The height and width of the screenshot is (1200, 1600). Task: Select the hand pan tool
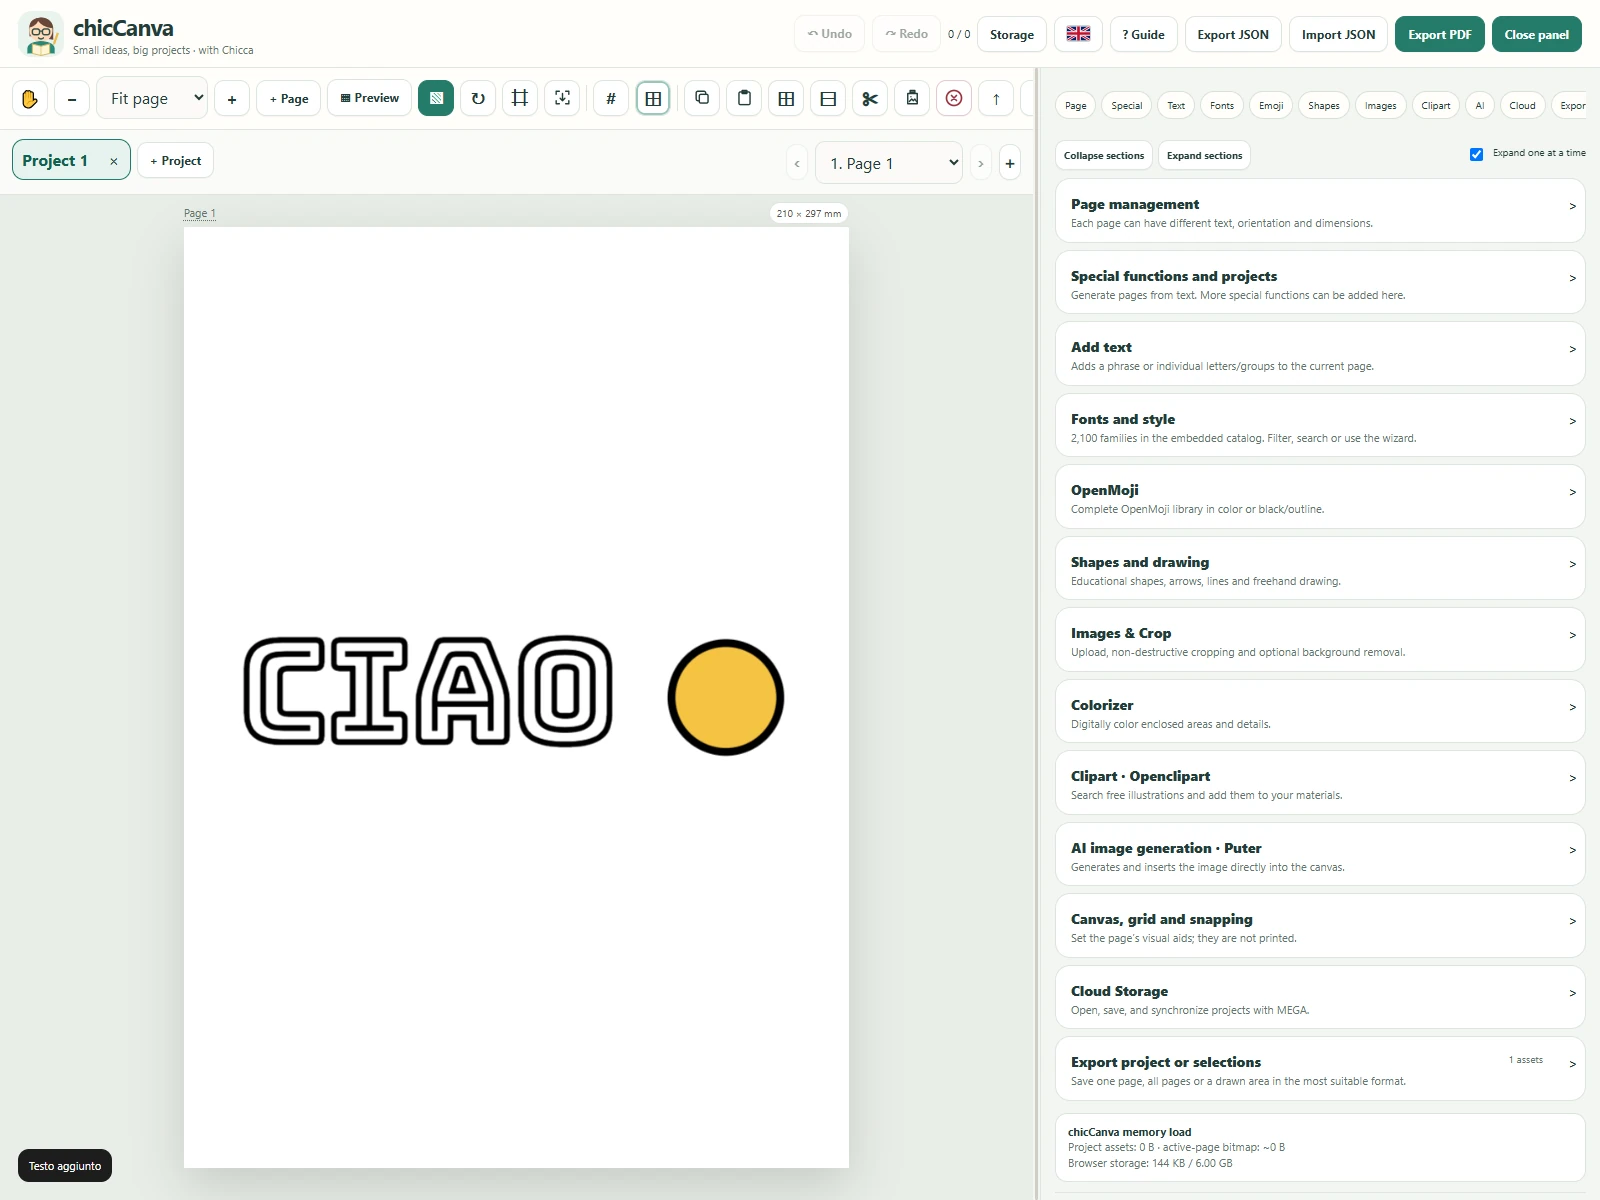coord(30,98)
